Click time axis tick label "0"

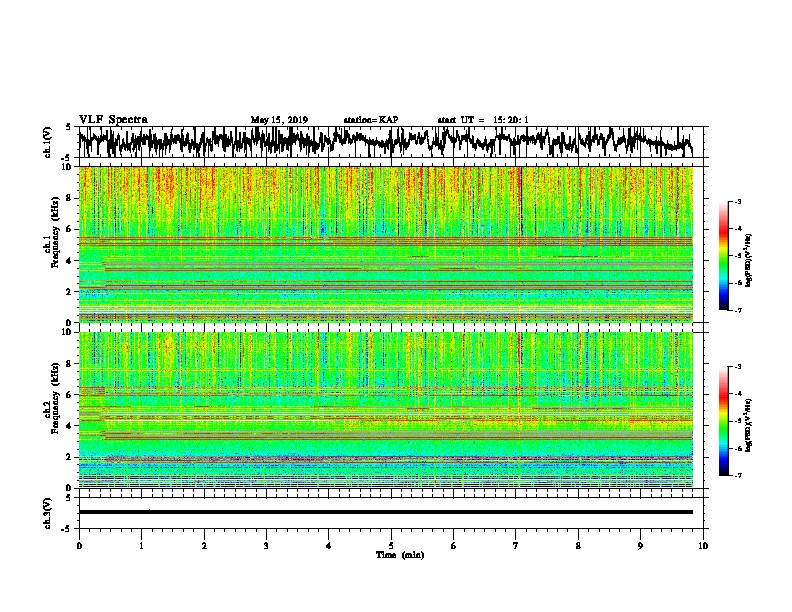[x=79, y=546]
